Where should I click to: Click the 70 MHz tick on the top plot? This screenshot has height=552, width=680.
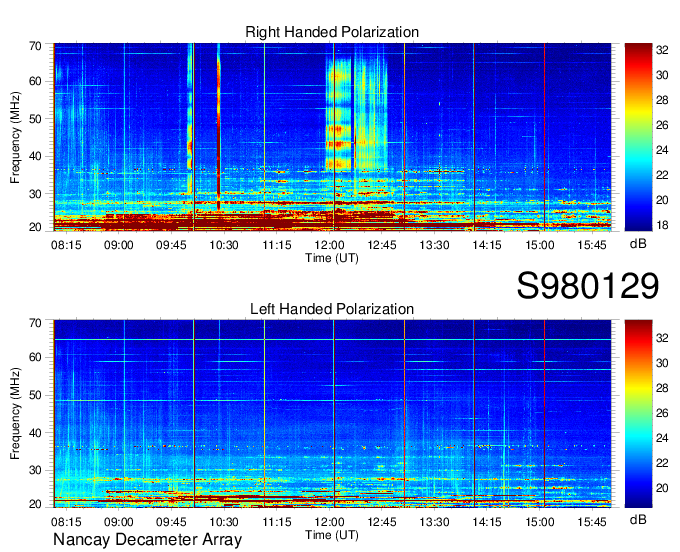tap(35, 46)
